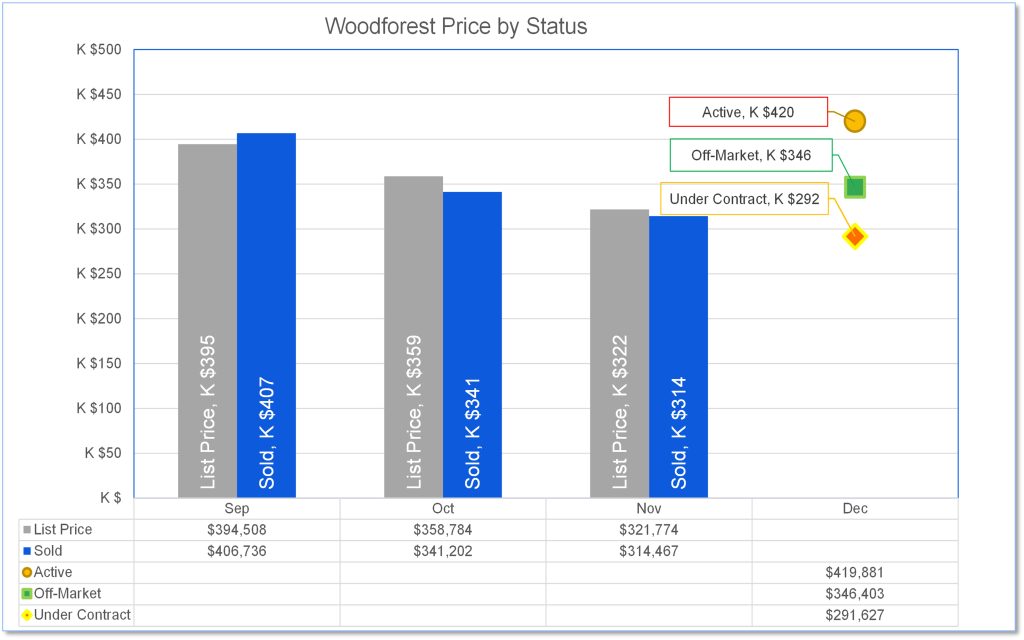Viewport: 1024px width, 640px height.
Task: Click the Sold legend blue swatch
Action: click(27, 551)
